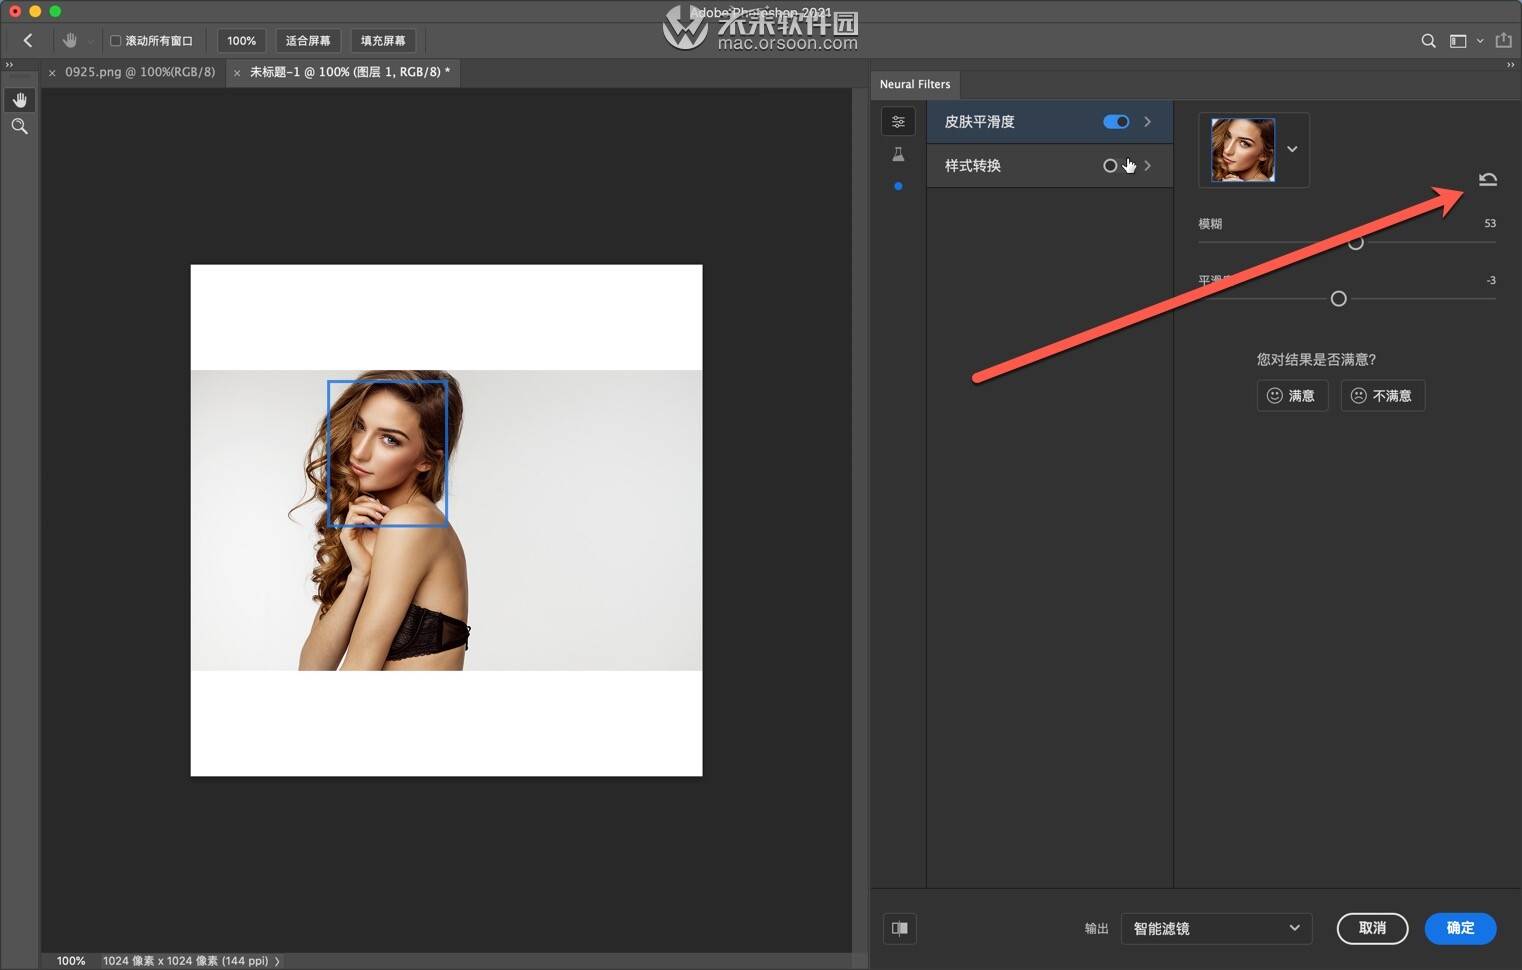This screenshot has width=1522, height=970.
Task: Expand the face thumbnail dropdown arrow
Action: (1292, 149)
